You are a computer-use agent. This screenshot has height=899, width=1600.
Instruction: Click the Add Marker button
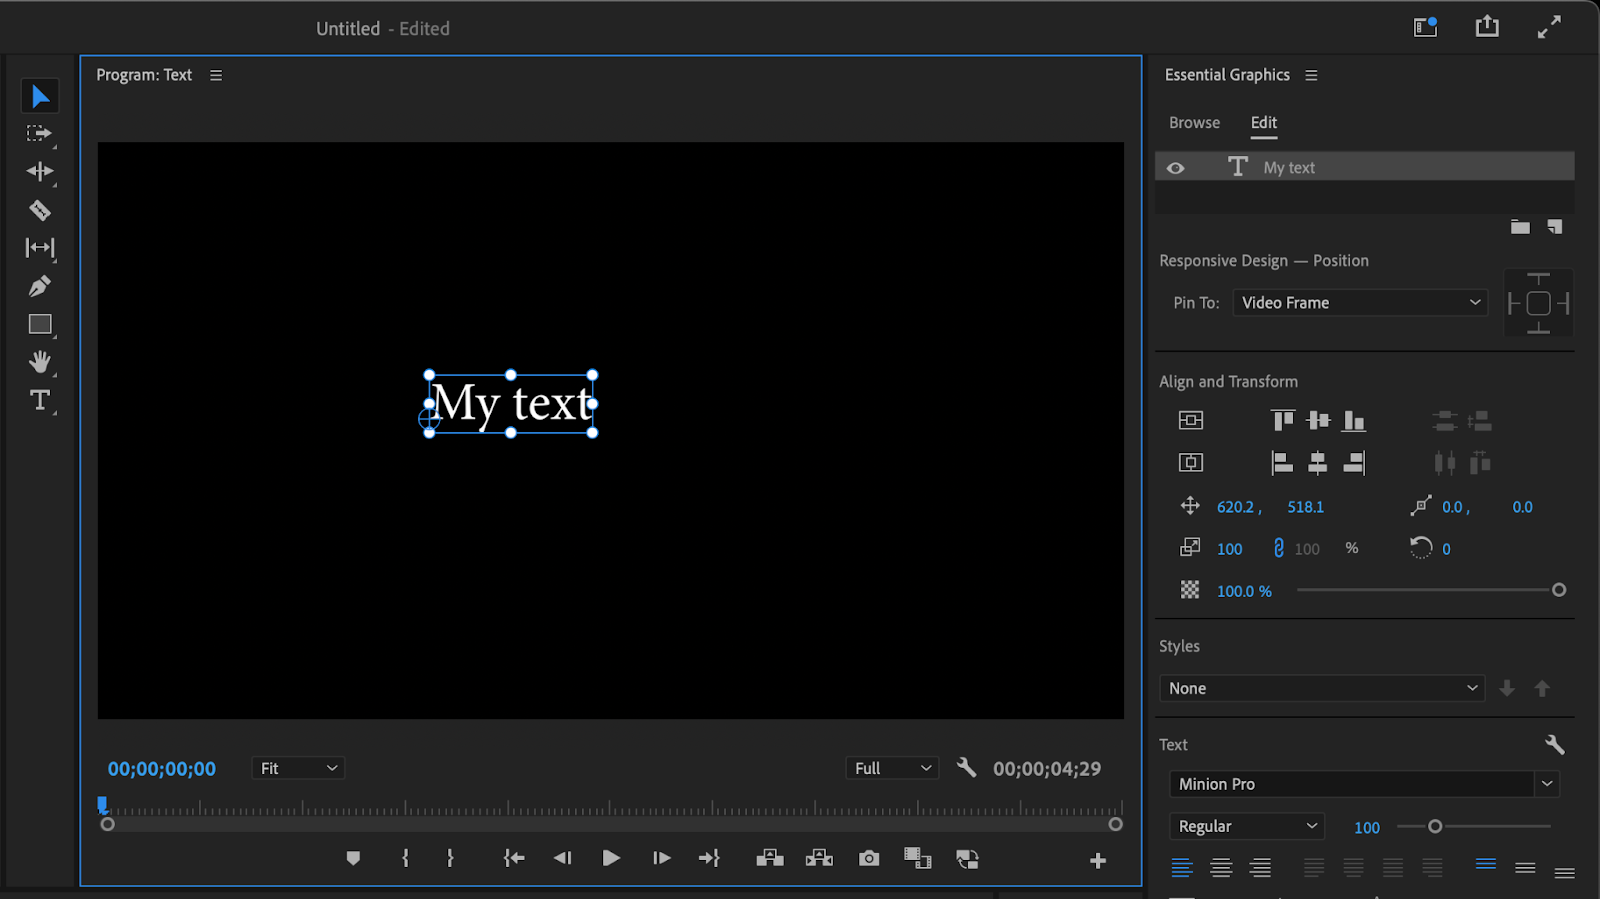[x=353, y=858]
